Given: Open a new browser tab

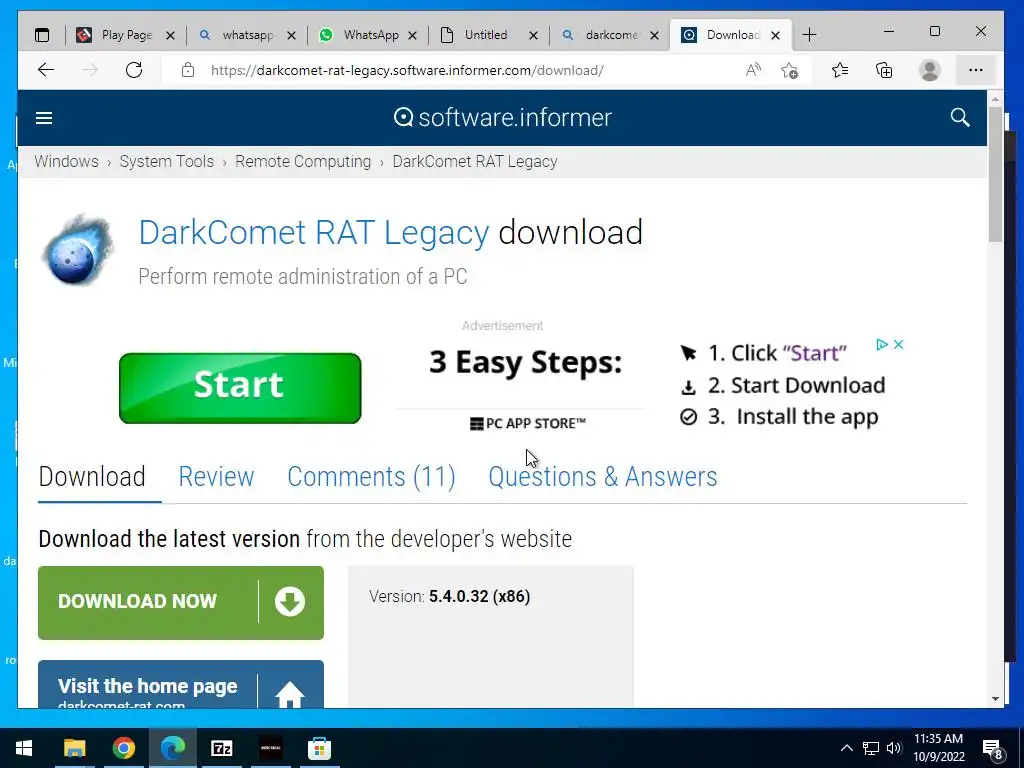Looking at the screenshot, I should (809, 35).
